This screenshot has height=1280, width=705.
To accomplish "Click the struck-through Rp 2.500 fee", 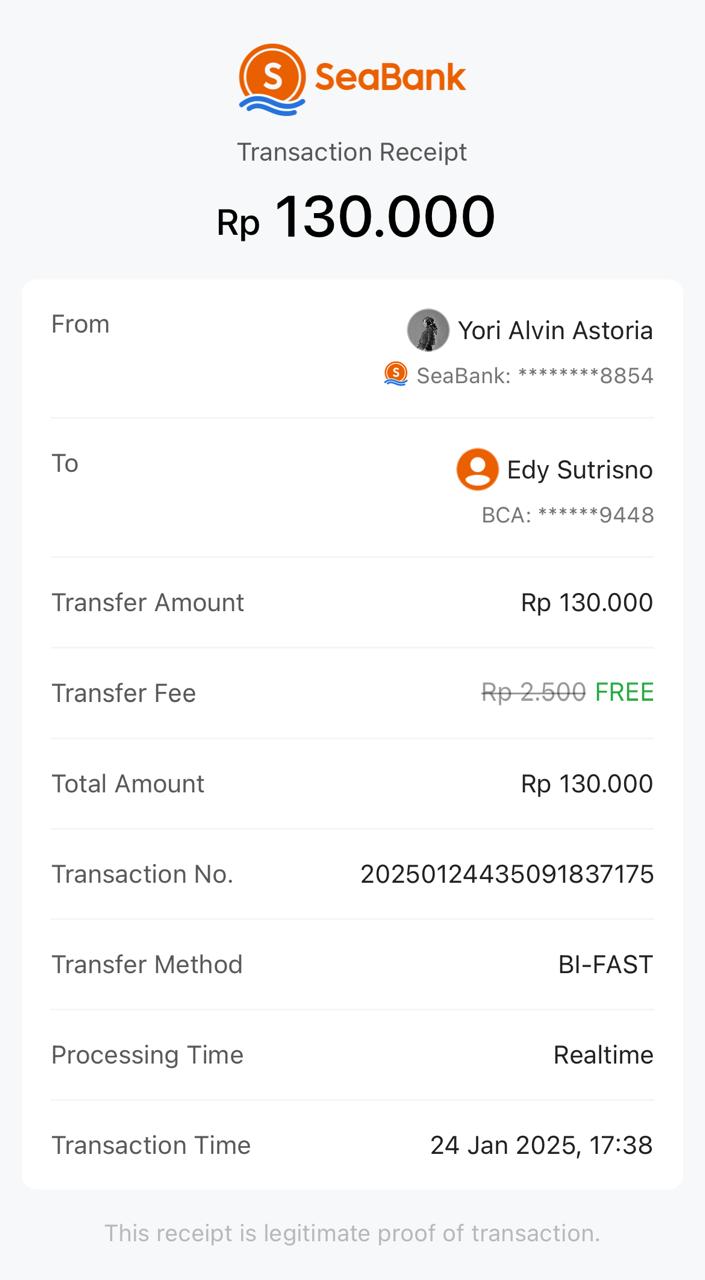I will [533, 692].
